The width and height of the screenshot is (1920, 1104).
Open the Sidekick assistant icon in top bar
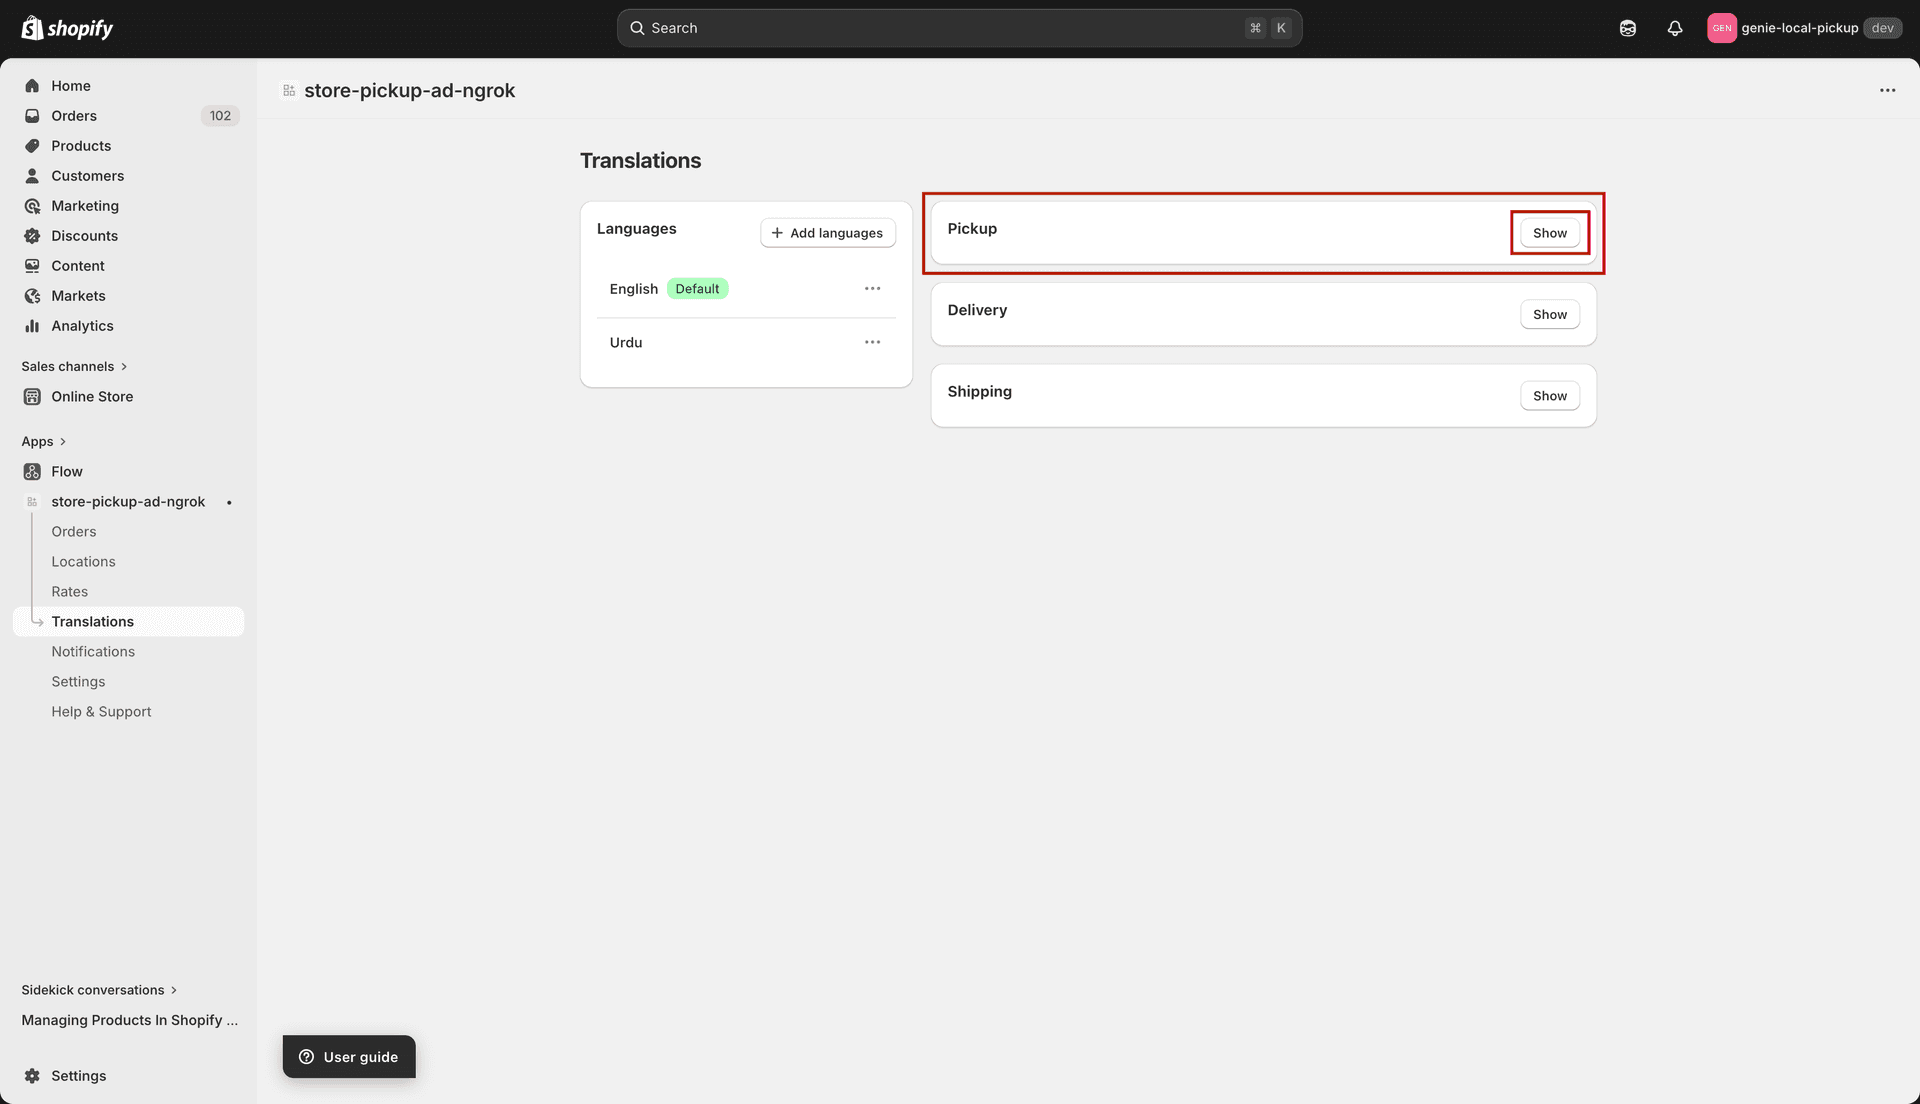tap(1628, 28)
